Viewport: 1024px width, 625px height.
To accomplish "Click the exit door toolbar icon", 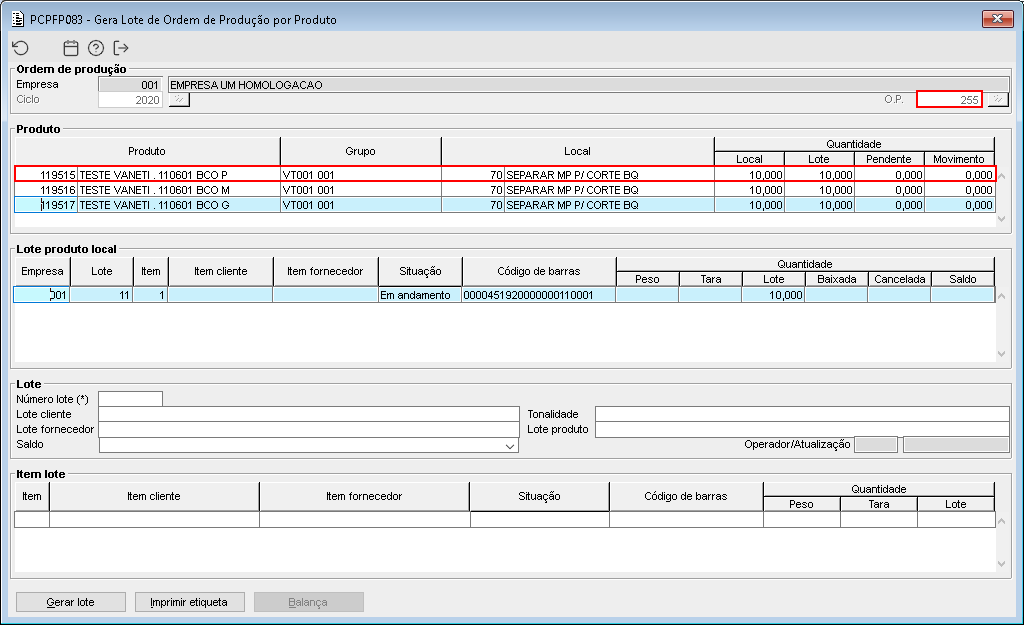I will (121, 48).
